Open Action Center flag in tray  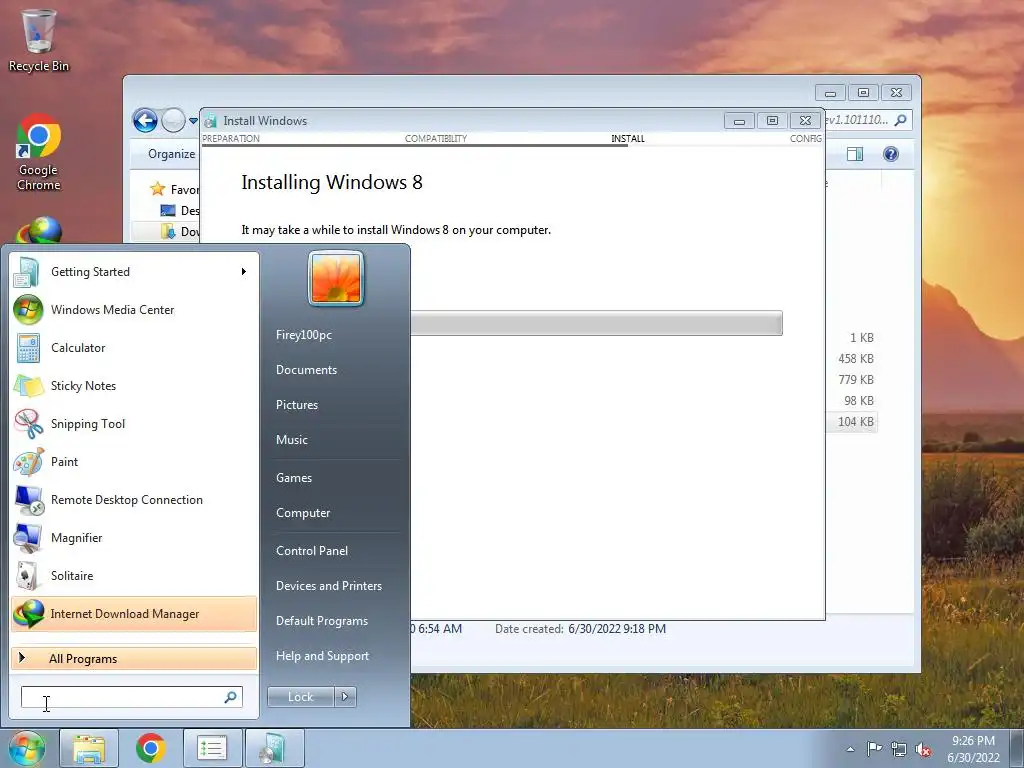coord(874,749)
